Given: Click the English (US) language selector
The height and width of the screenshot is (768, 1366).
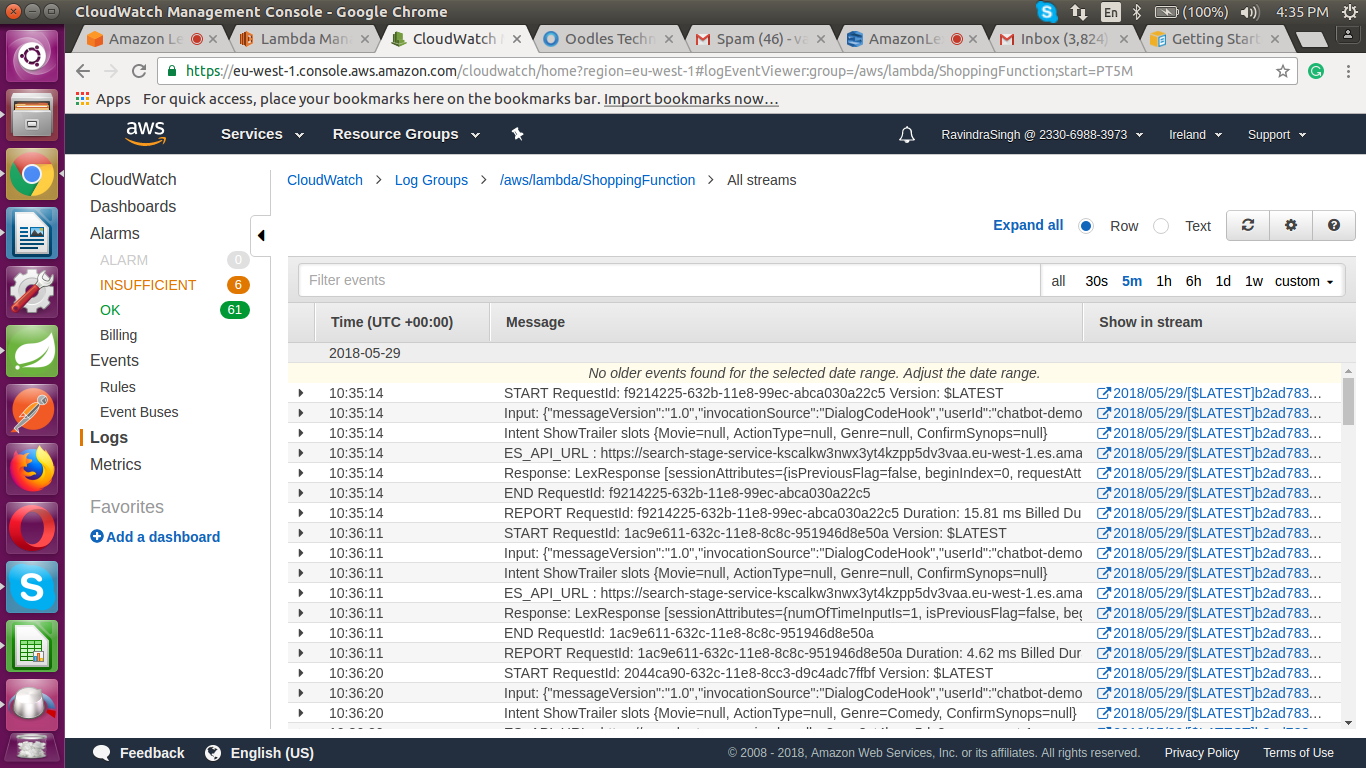Looking at the screenshot, I should (x=259, y=753).
